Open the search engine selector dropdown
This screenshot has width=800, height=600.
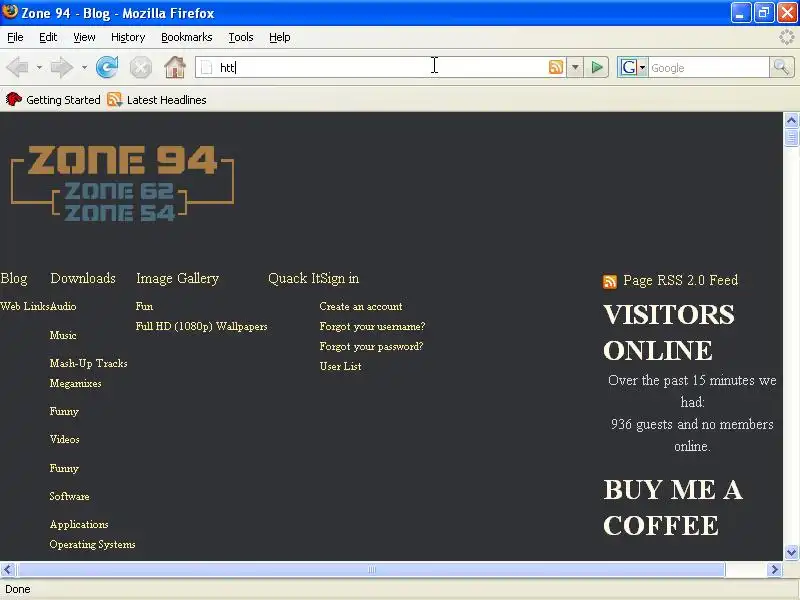[x=642, y=67]
